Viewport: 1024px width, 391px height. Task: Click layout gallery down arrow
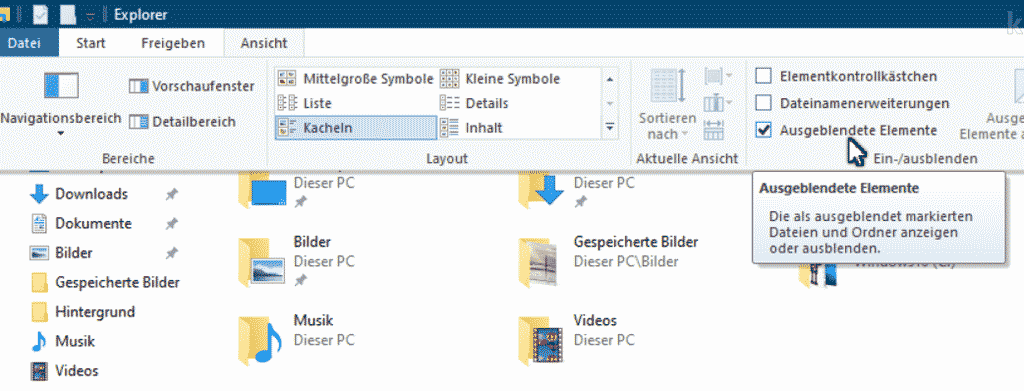click(x=610, y=103)
